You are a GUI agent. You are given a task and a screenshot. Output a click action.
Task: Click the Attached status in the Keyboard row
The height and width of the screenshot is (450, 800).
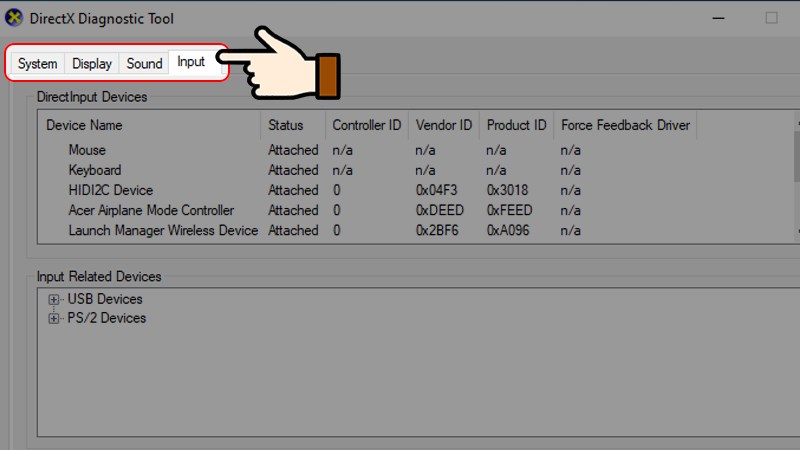tap(293, 170)
